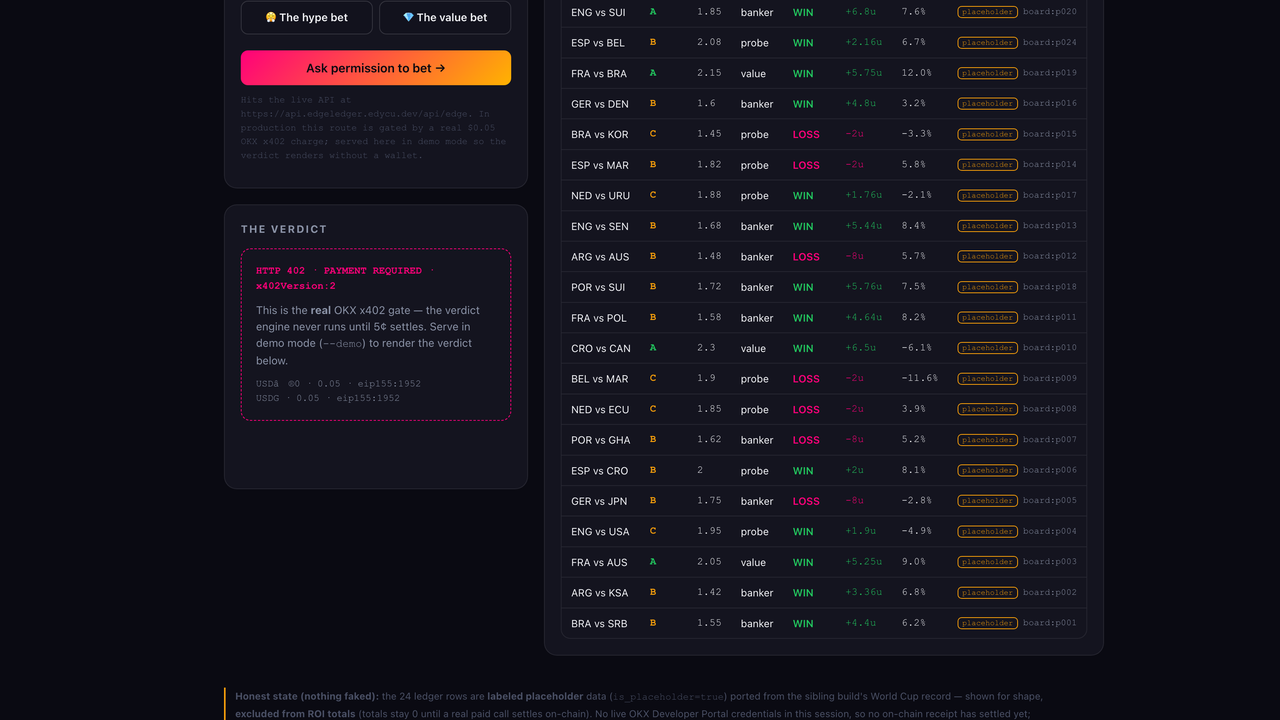
Task: Click placeholder badge in ENG vs SUI row
Action: click(987, 12)
